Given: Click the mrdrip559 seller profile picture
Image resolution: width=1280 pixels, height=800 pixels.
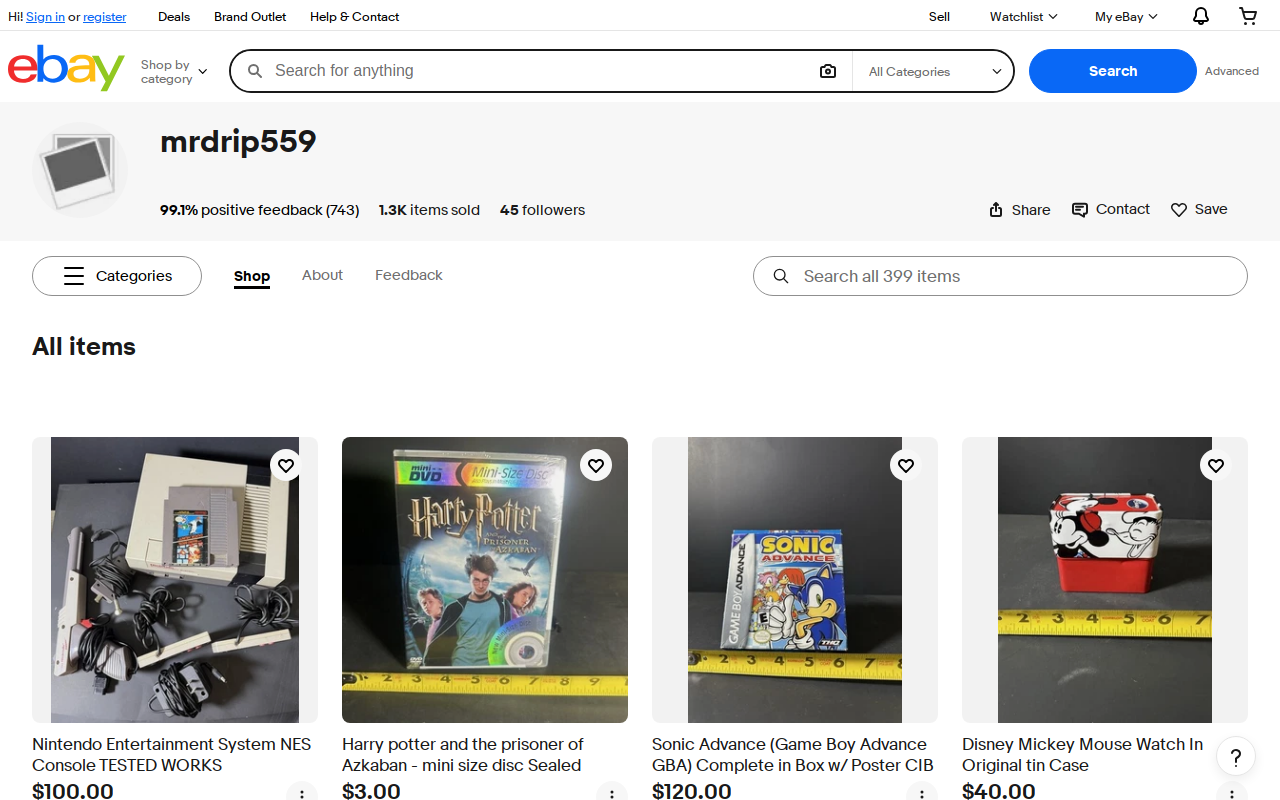Looking at the screenshot, I should pyautogui.click(x=80, y=170).
